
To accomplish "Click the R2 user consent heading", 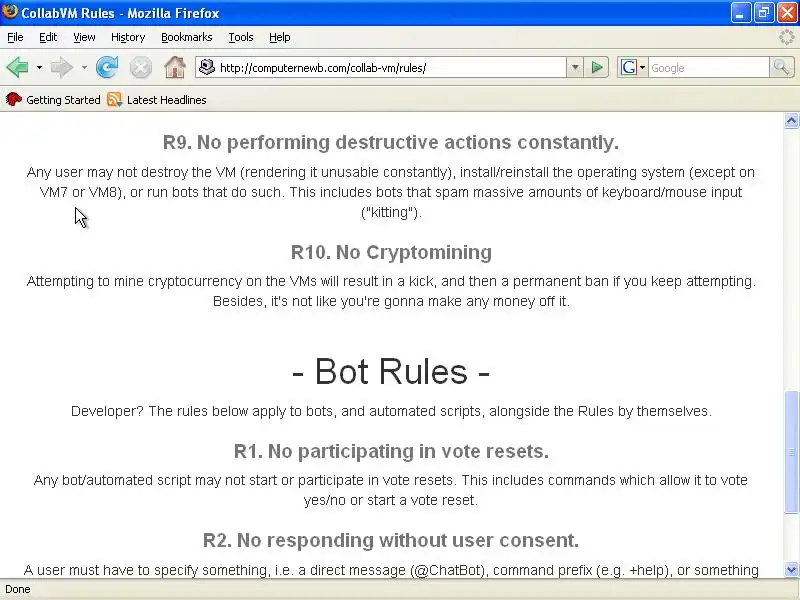I will point(391,540).
